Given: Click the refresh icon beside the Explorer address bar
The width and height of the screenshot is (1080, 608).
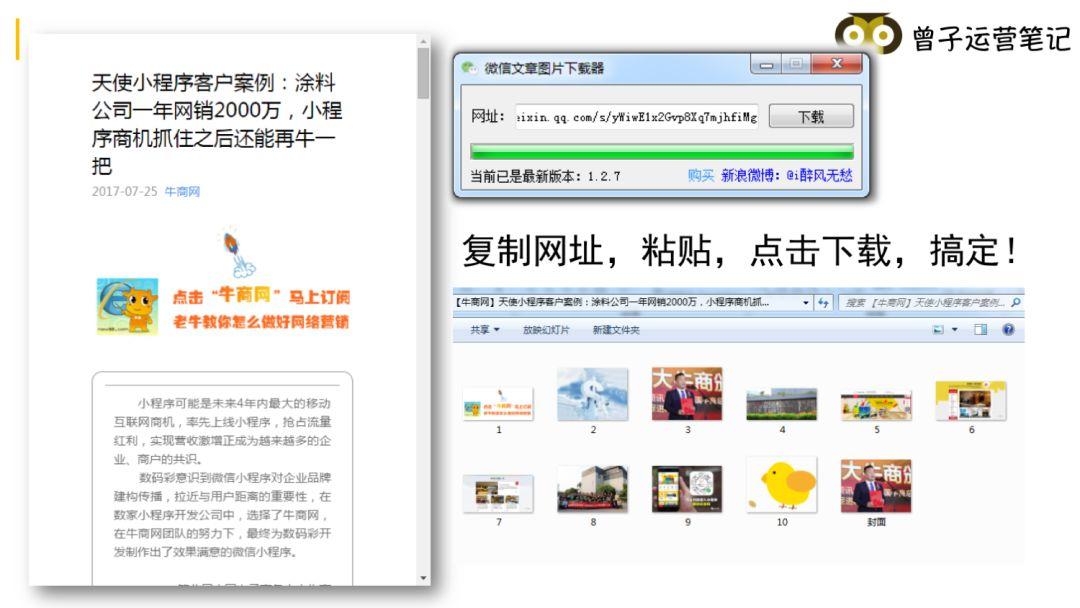Looking at the screenshot, I should (823, 302).
